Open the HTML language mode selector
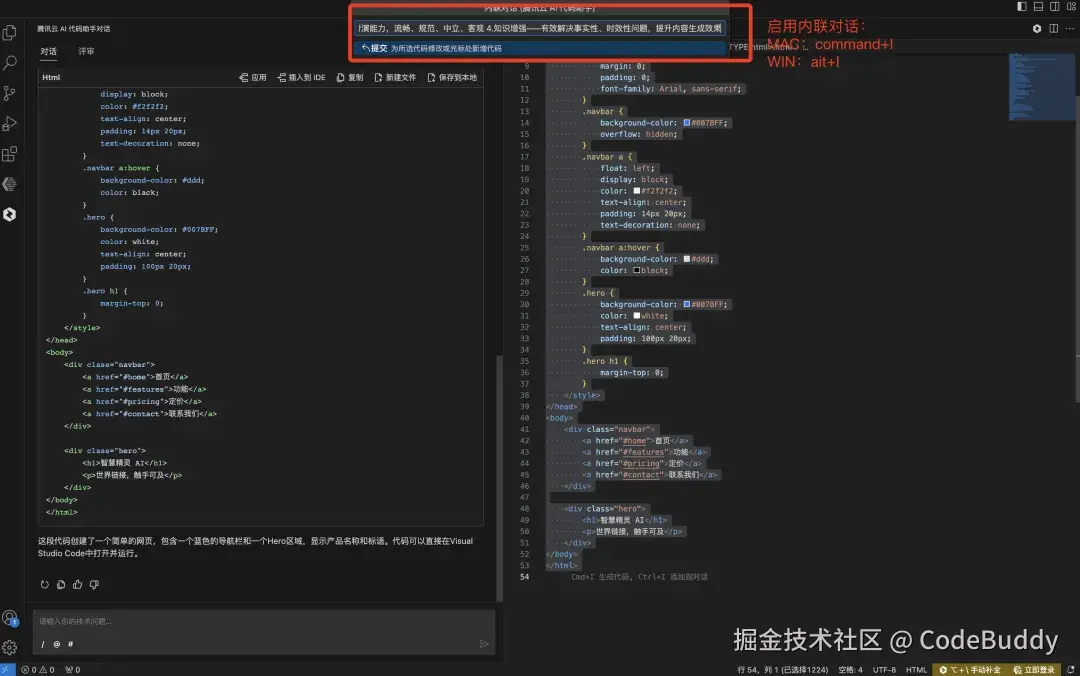The width and height of the screenshot is (1080, 676). tap(915, 670)
